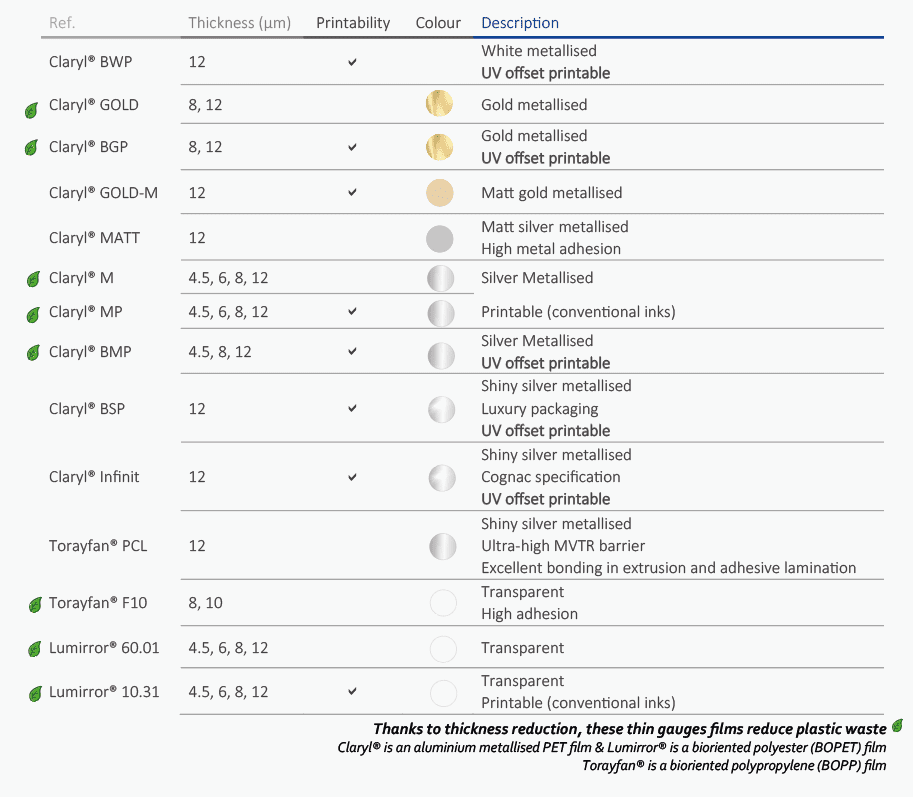Image resolution: width=913 pixels, height=797 pixels.
Task: Select the Printability column header
Action: 353,23
